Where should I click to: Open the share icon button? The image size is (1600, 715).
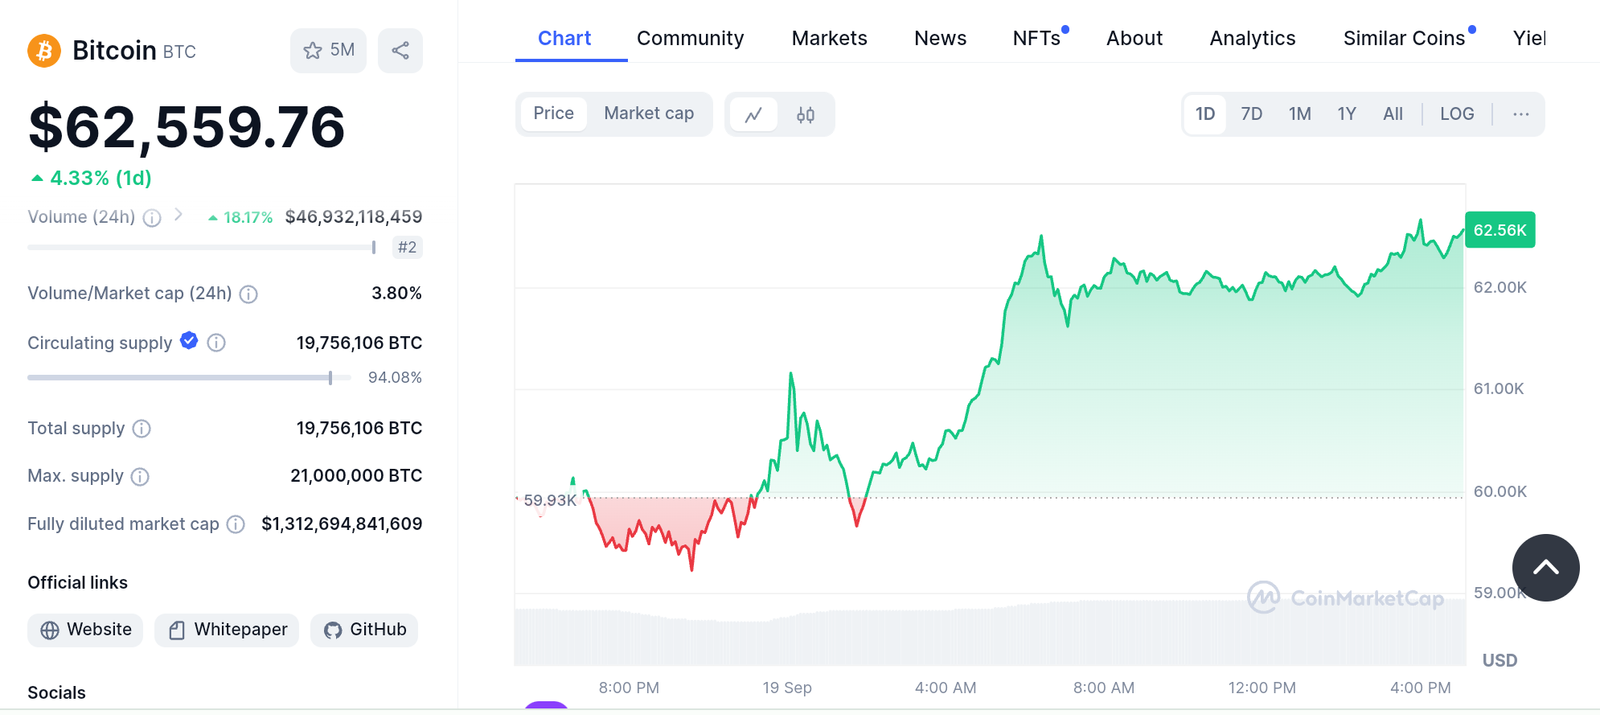400,50
